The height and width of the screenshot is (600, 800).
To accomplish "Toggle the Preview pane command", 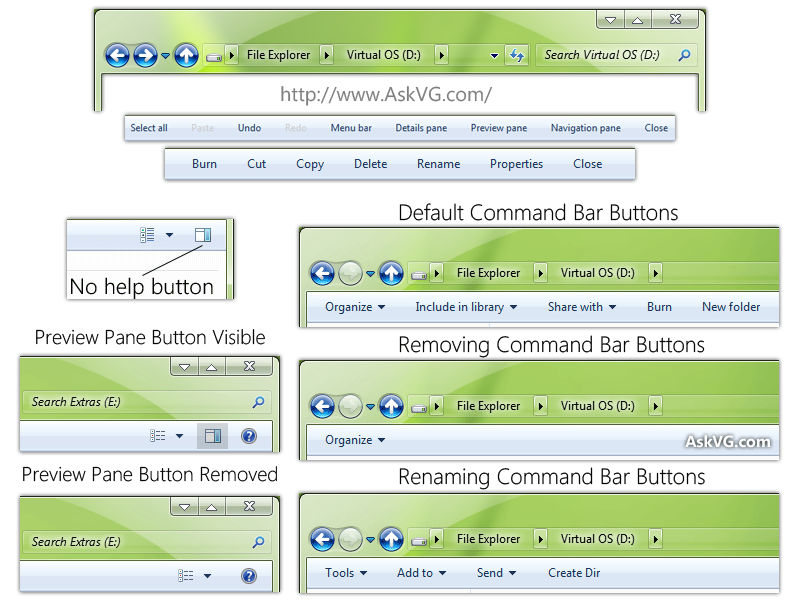I will (x=498, y=128).
